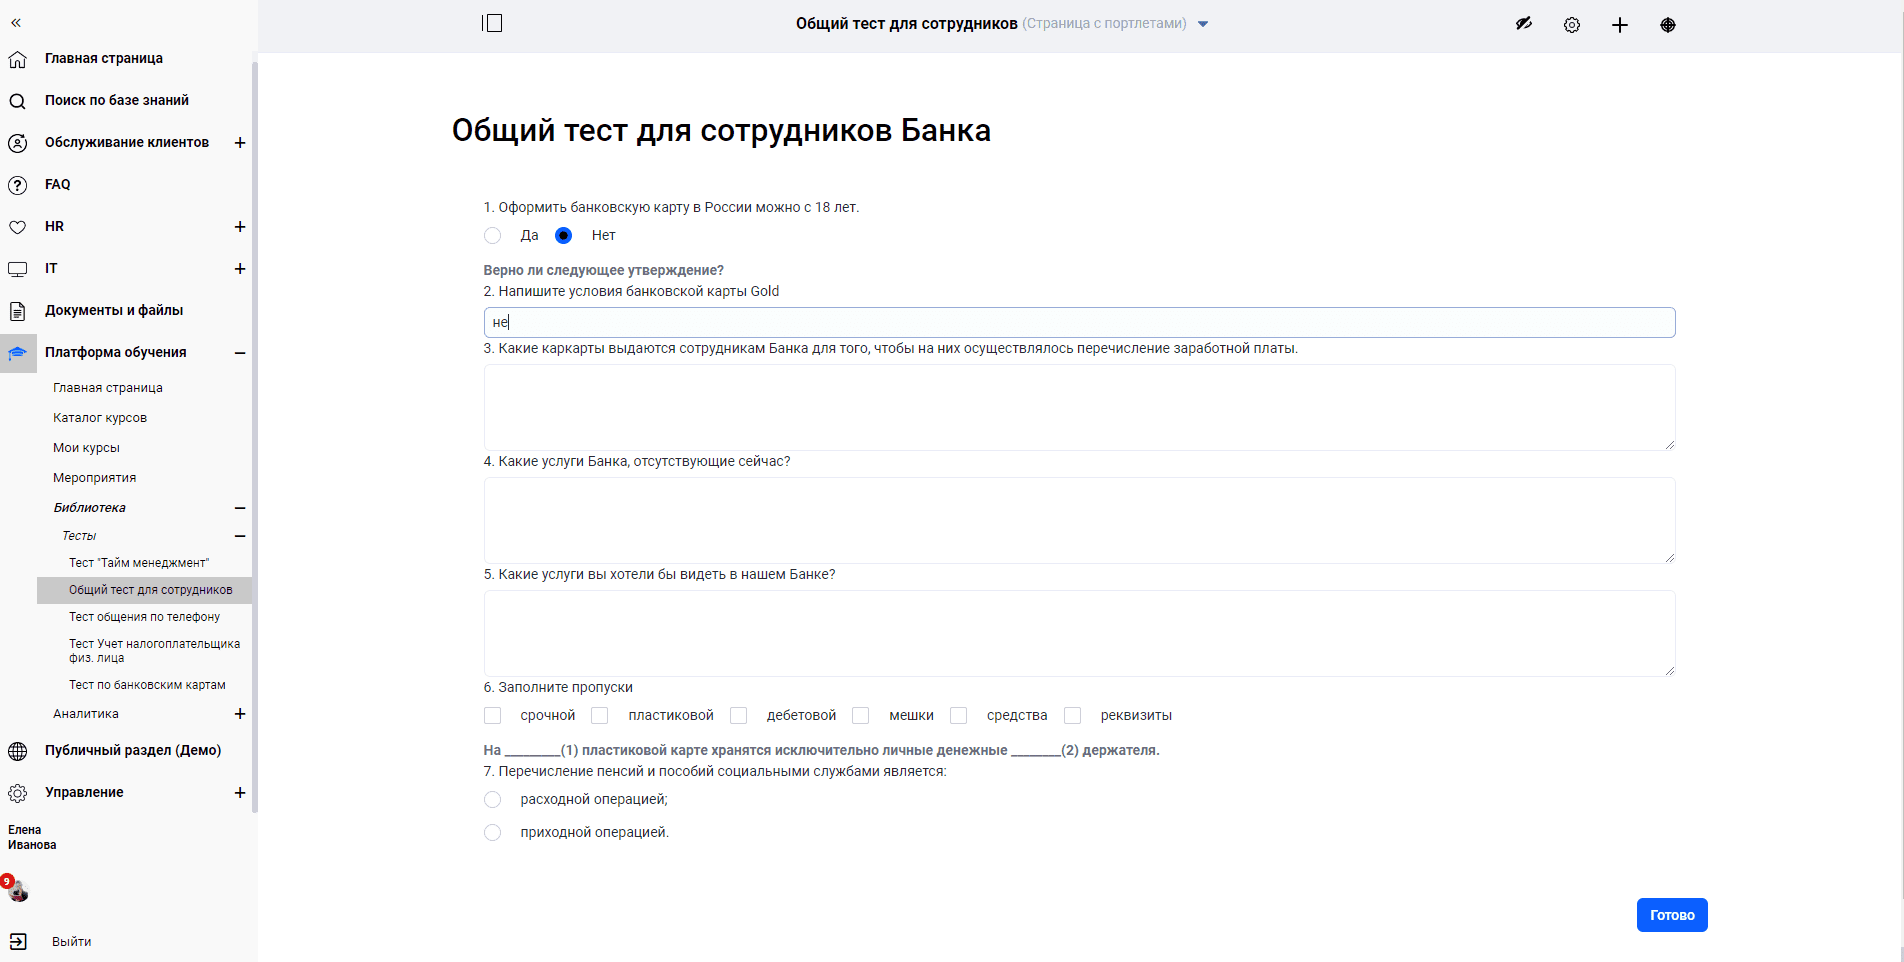Collapse the left sidebar with double-chevron icon
1904x962 pixels.
pos(16,22)
